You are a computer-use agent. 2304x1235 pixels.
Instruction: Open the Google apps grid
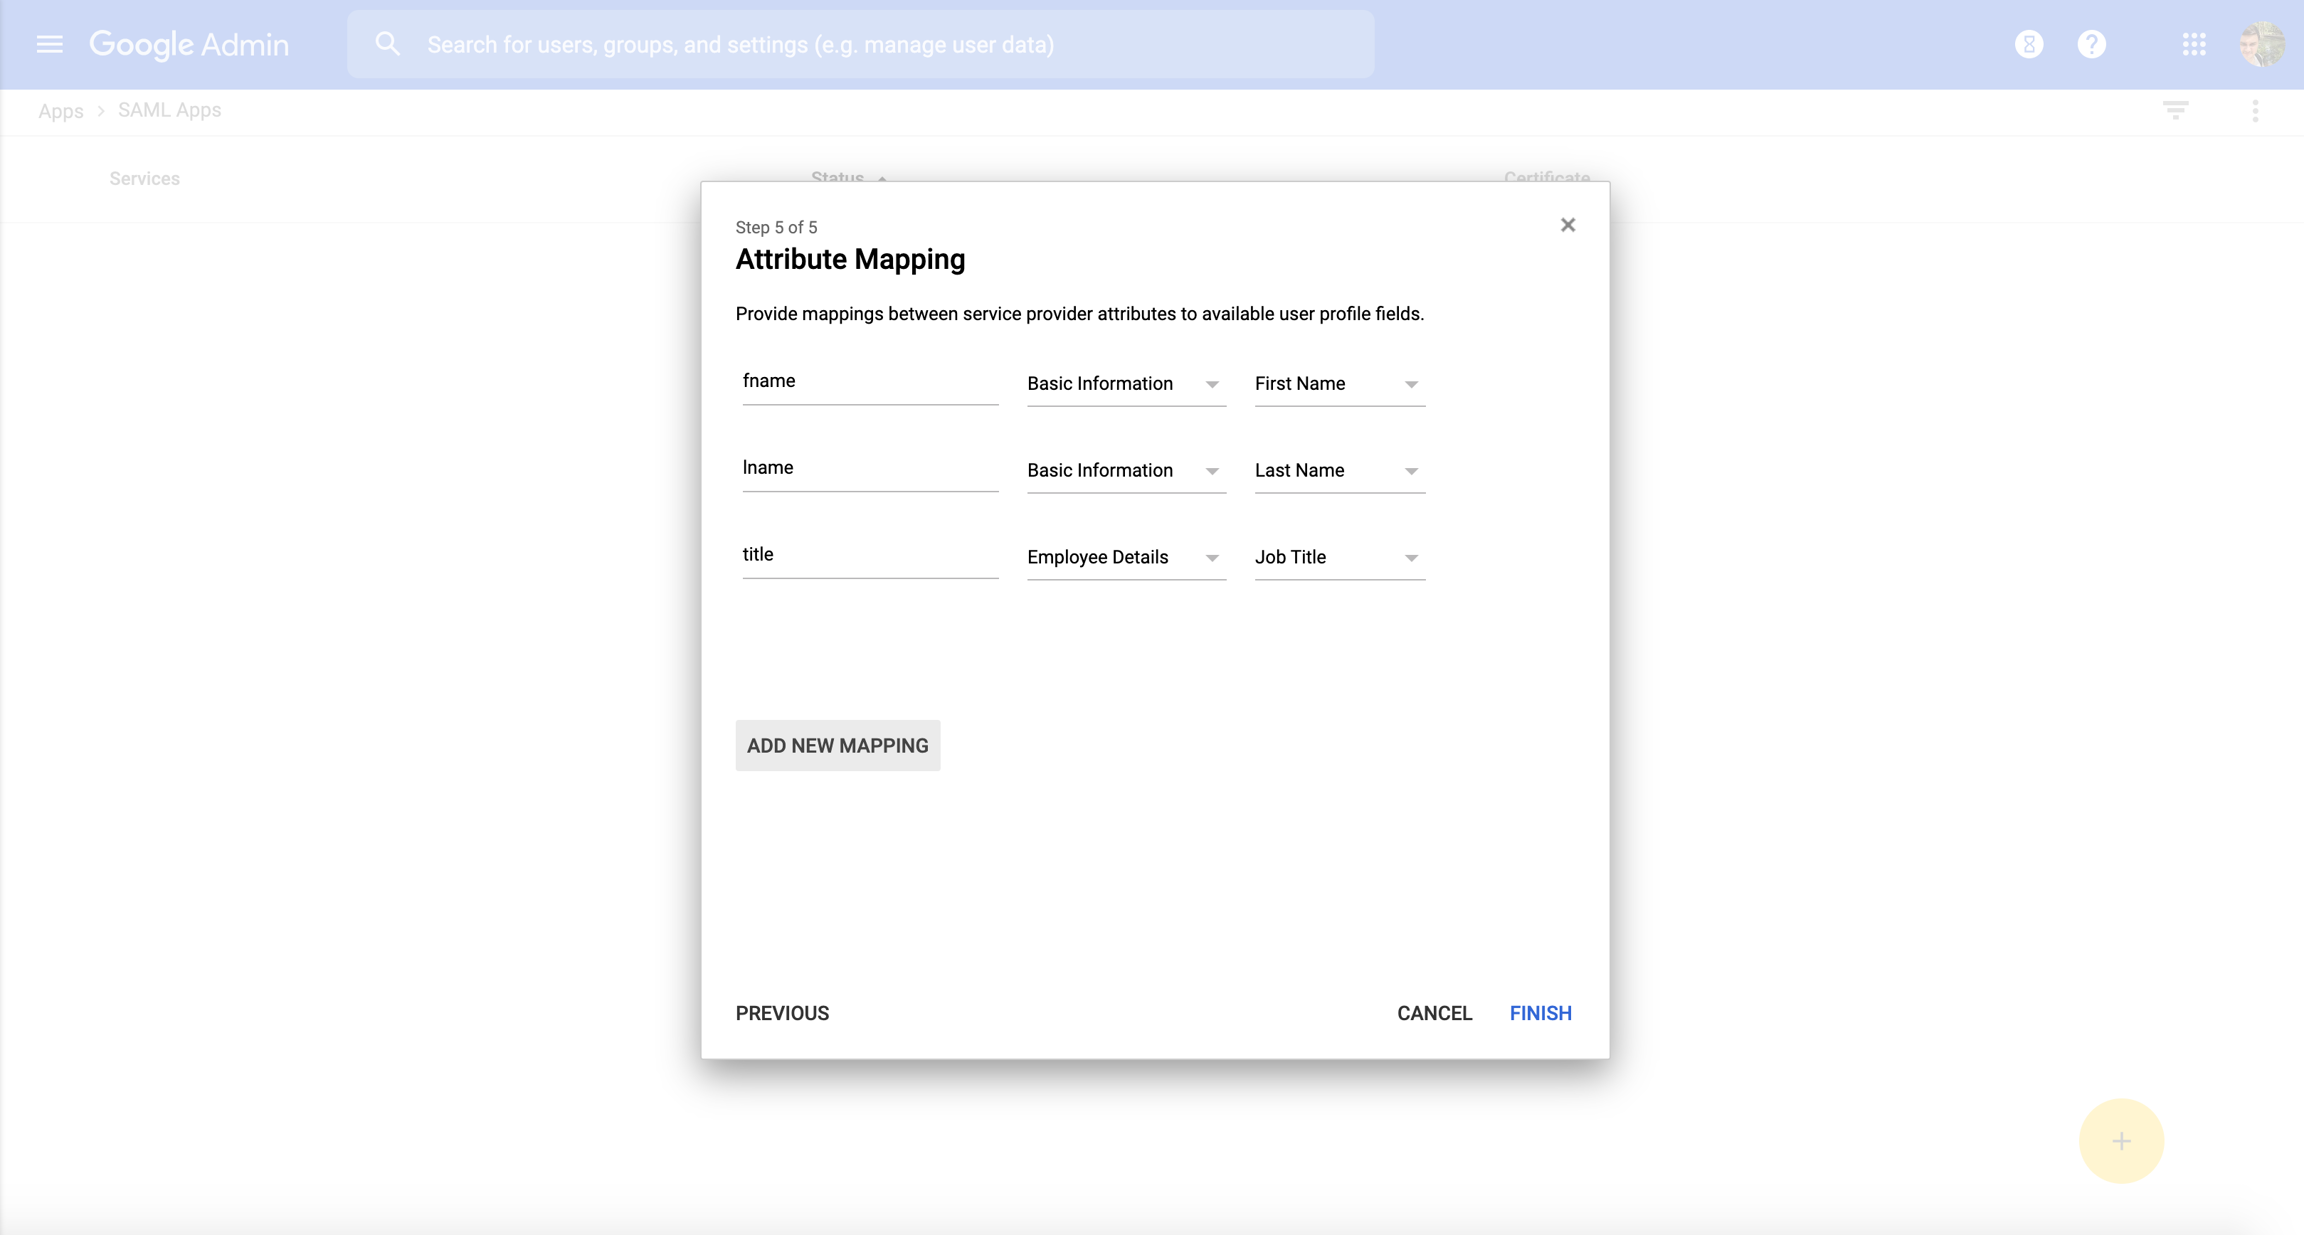2194,44
